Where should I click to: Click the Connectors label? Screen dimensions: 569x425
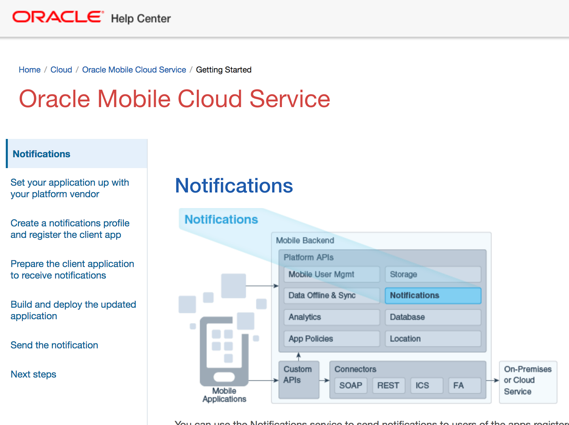click(355, 369)
